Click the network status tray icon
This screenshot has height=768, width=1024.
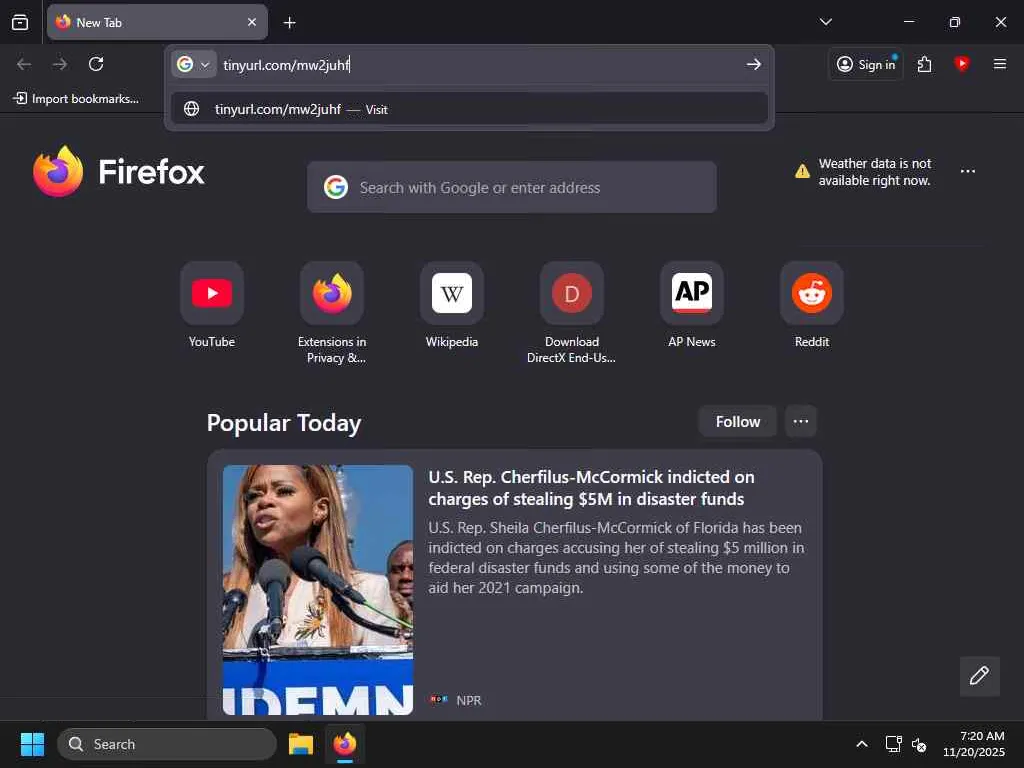(x=893, y=744)
